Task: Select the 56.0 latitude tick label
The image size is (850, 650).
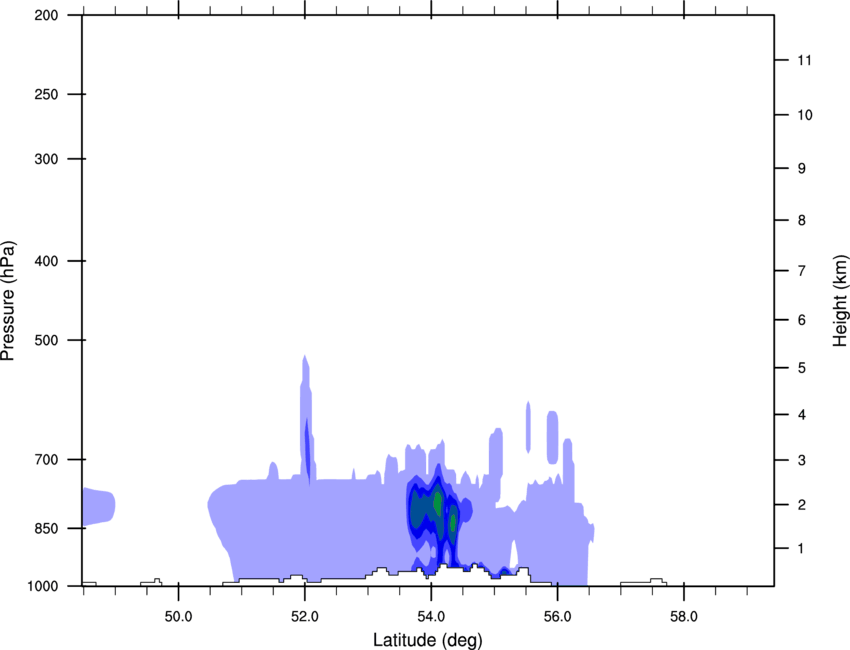Action: [x=557, y=616]
